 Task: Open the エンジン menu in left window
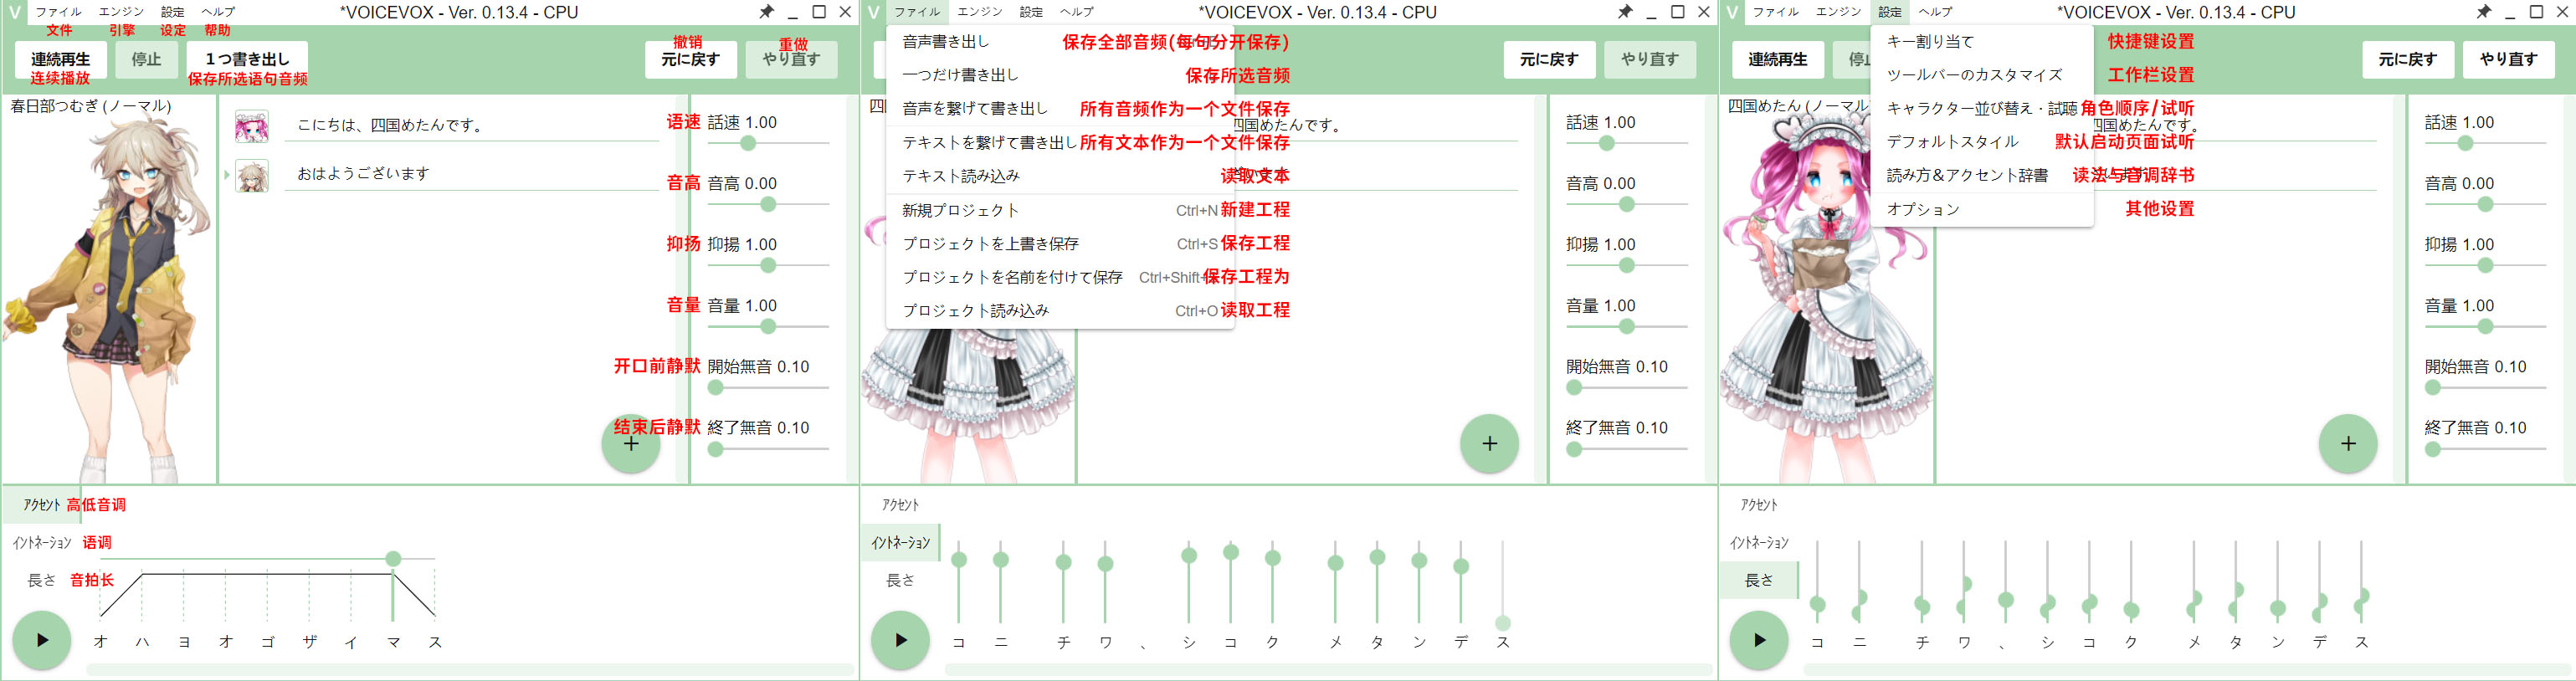pyautogui.click(x=121, y=12)
